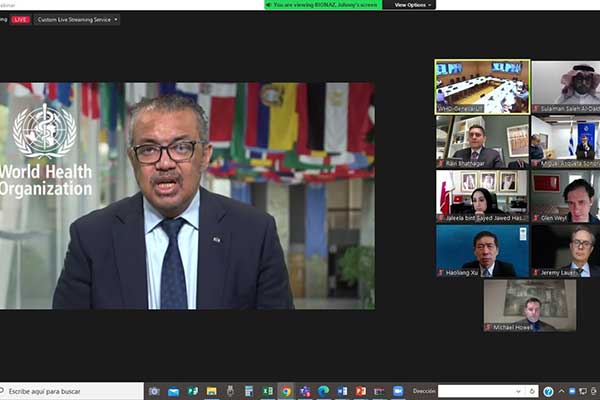This screenshot has width=600, height=400.
Task: Click the Windows search box 'Escribe aquí para buscar'
Action: (72, 391)
